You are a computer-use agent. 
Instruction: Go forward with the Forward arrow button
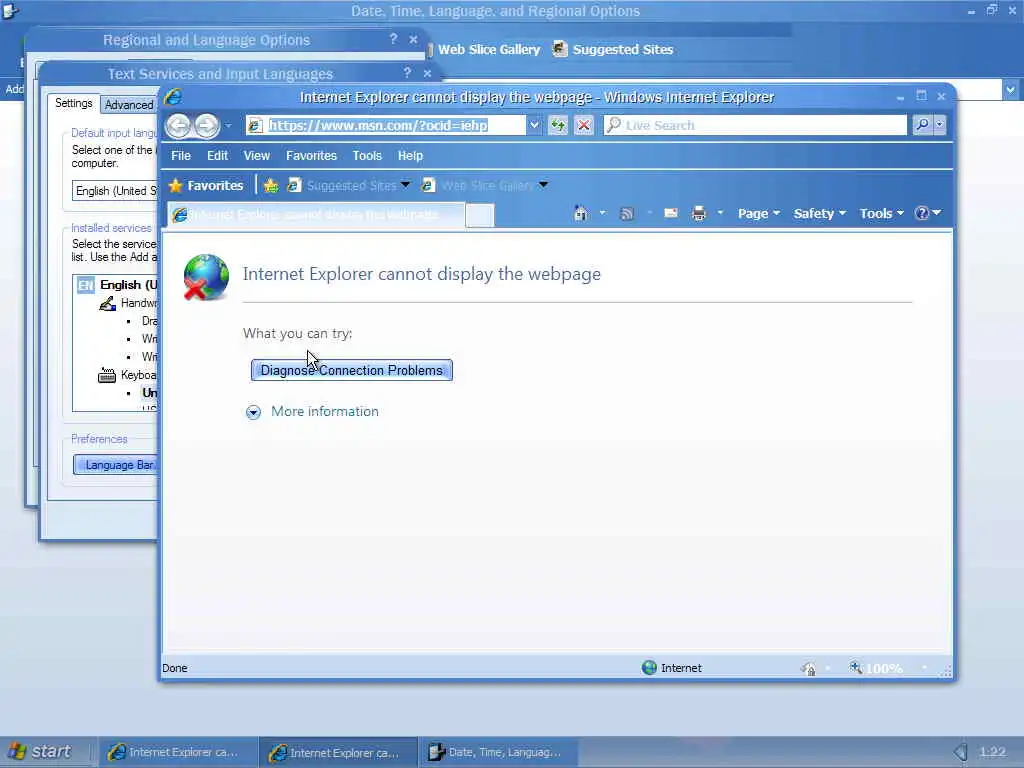point(206,125)
